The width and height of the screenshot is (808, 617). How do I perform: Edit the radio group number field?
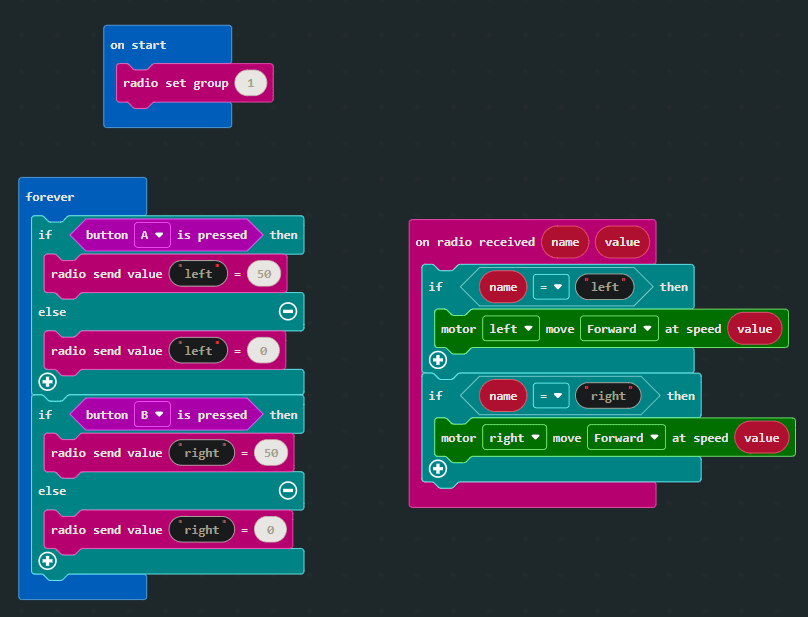point(251,83)
